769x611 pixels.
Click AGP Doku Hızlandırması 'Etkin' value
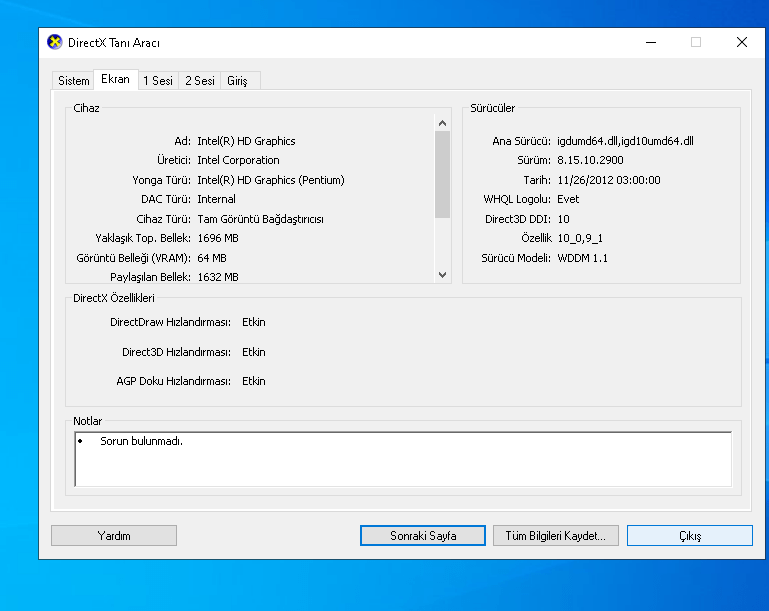tap(254, 381)
